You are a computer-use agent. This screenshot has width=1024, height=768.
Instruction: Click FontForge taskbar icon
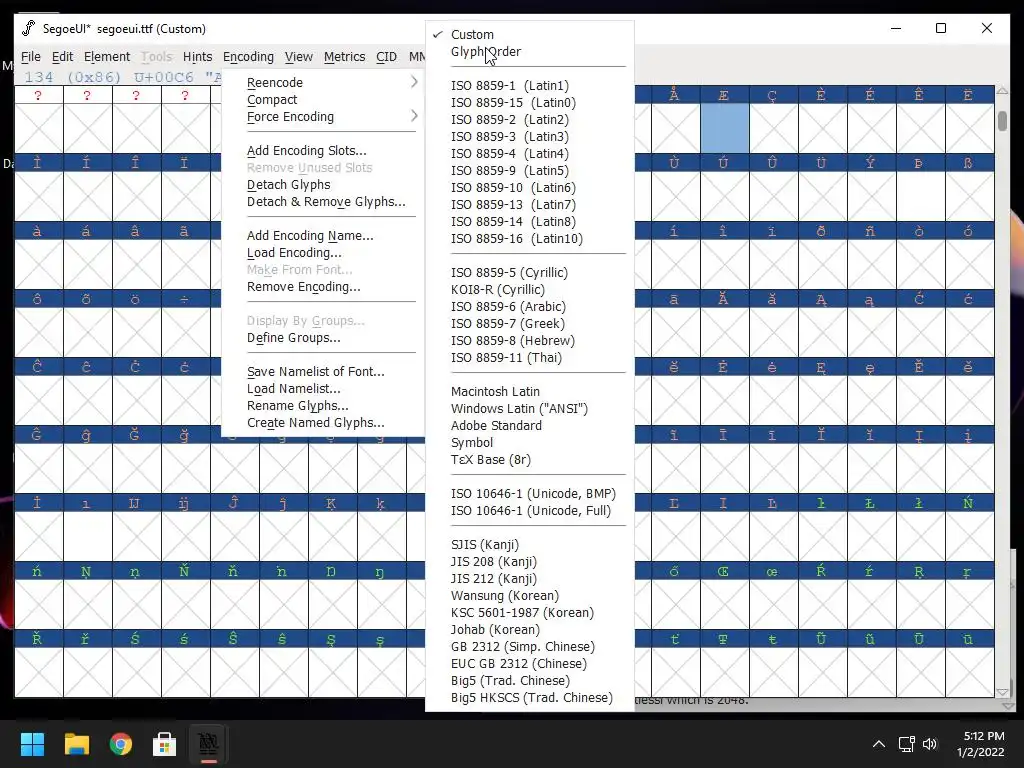pyautogui.click(x=208, y=744)
